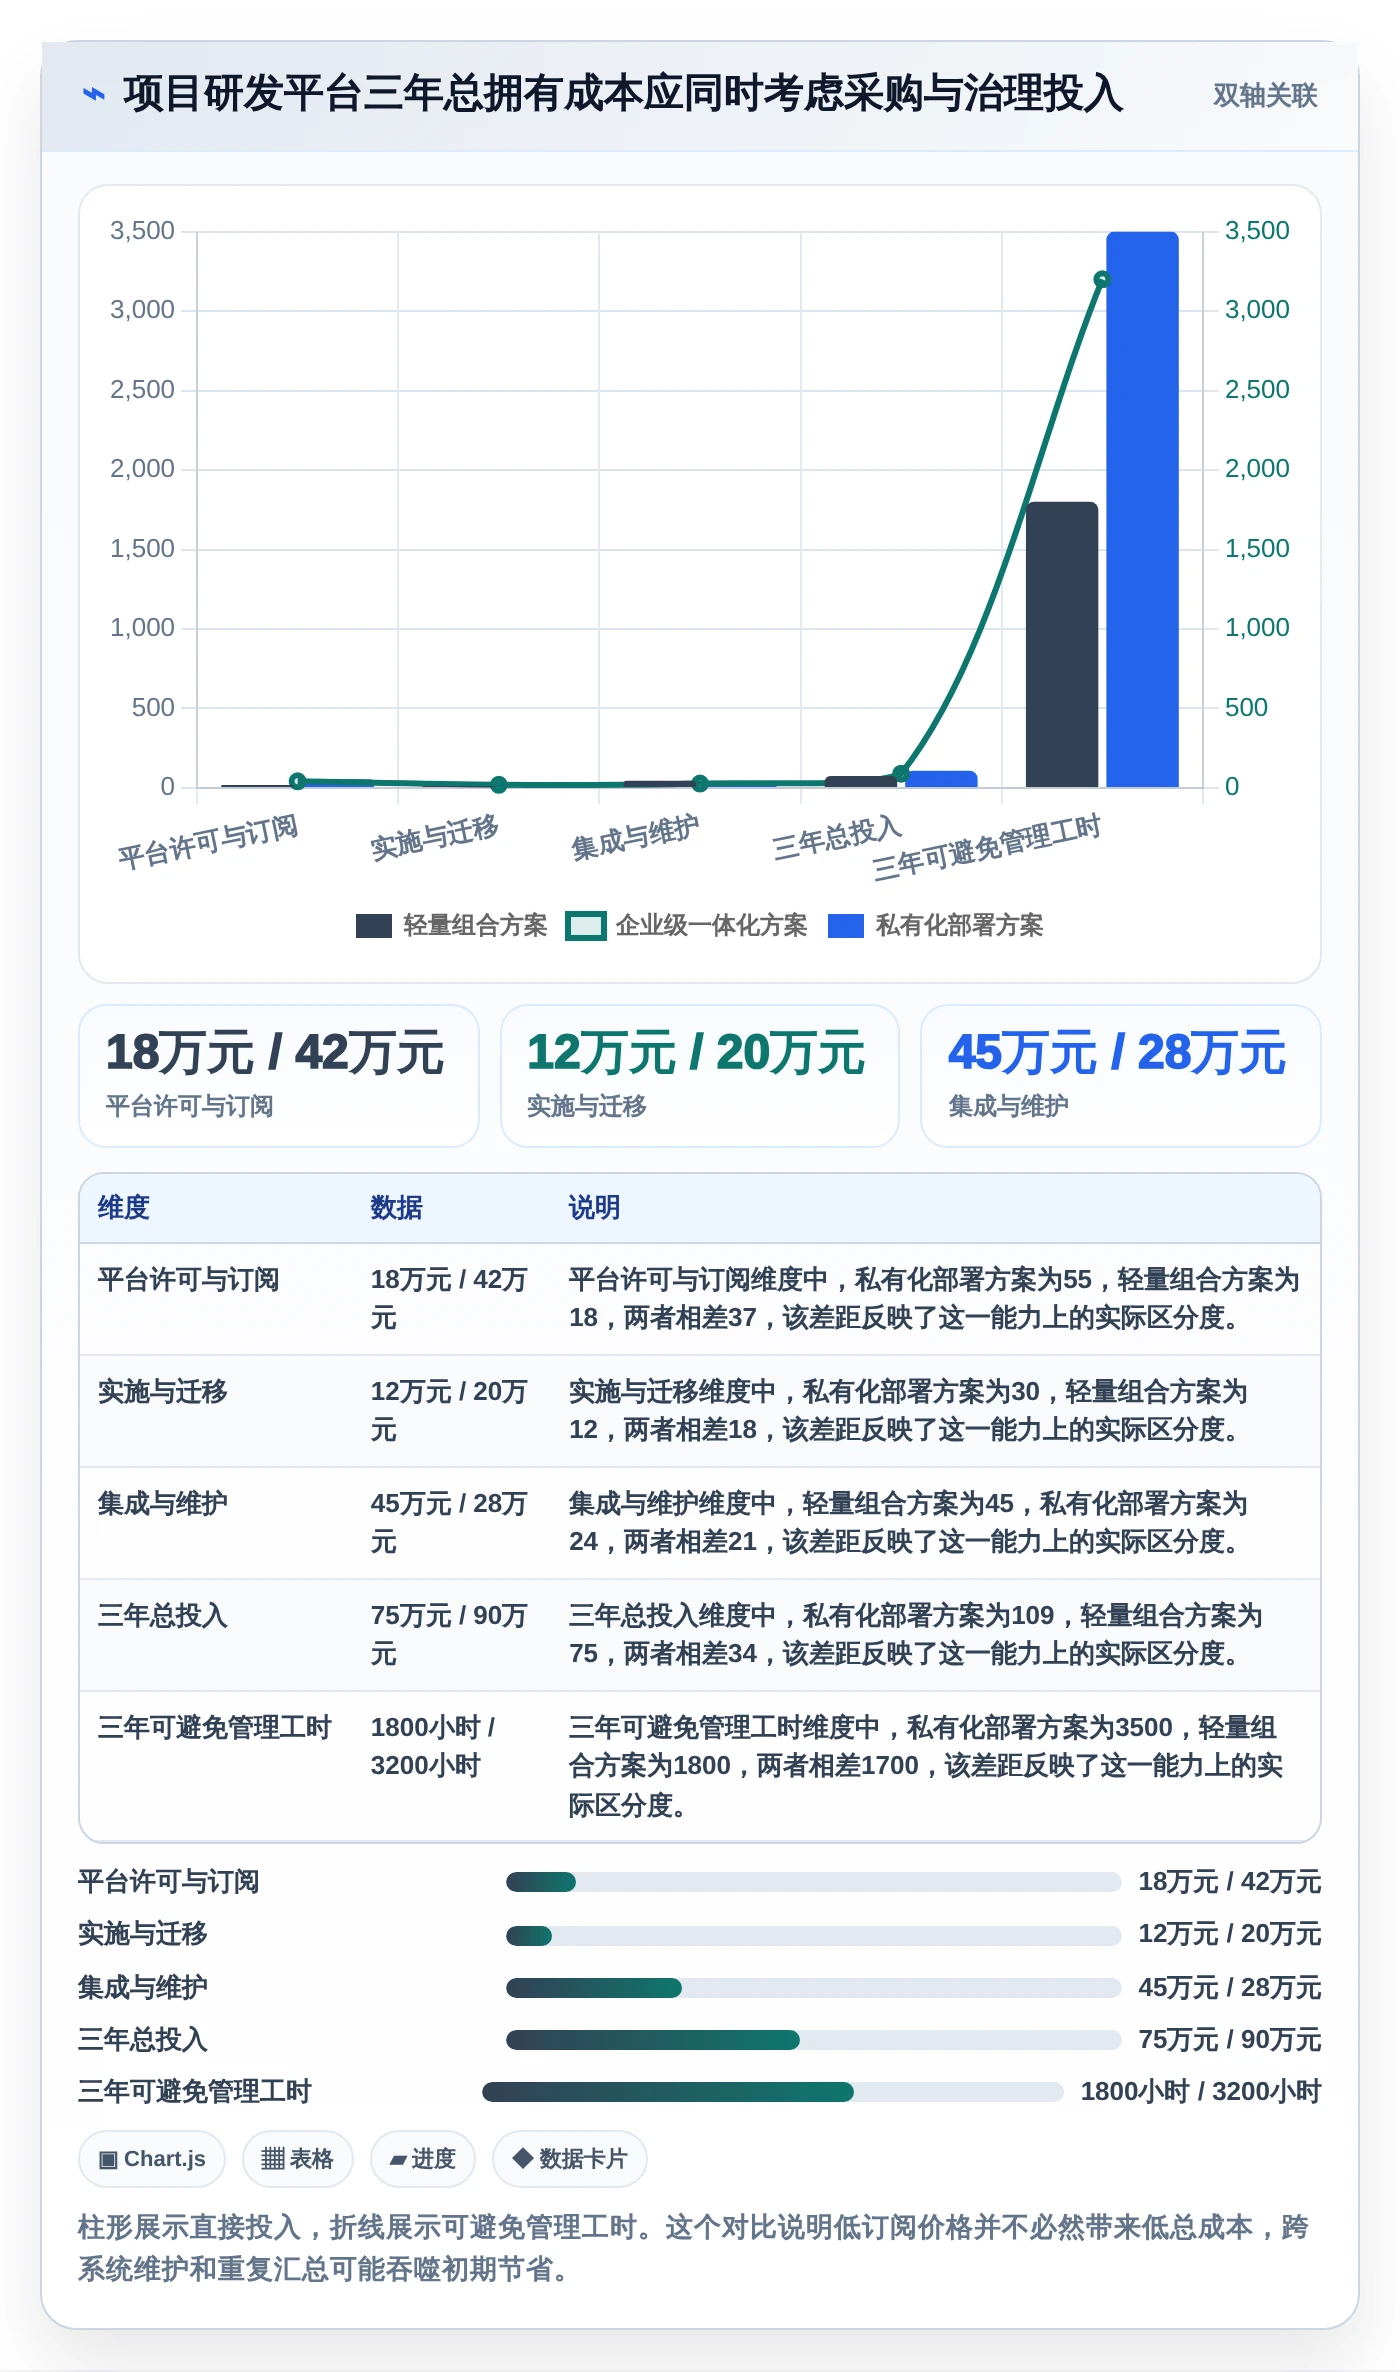Click the 进度 tag chip
This screenshot has height=2372, width=1400.
(423, 2159)
